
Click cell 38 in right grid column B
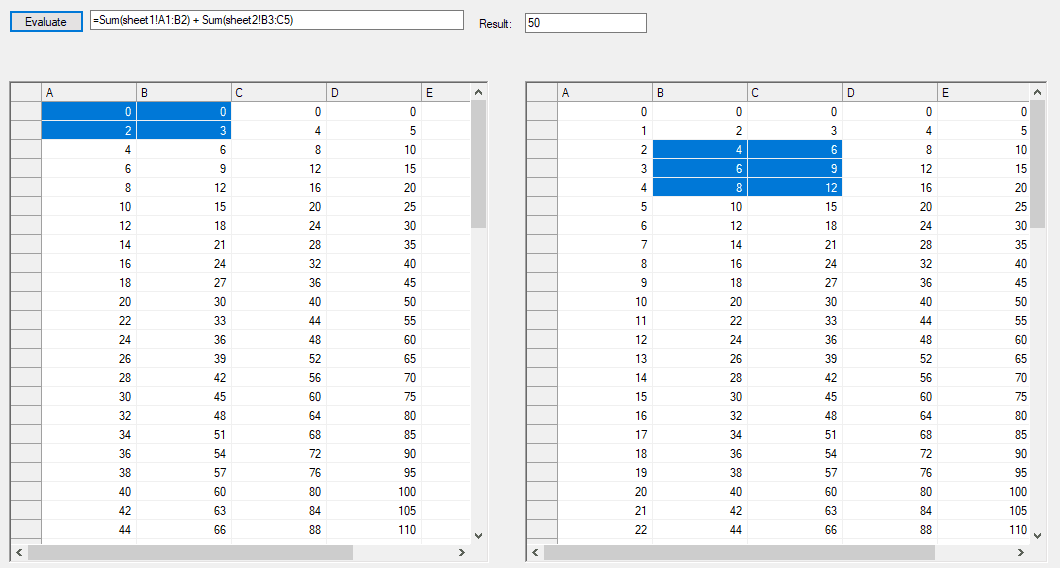pyautogui.click(x=700, y=473)
